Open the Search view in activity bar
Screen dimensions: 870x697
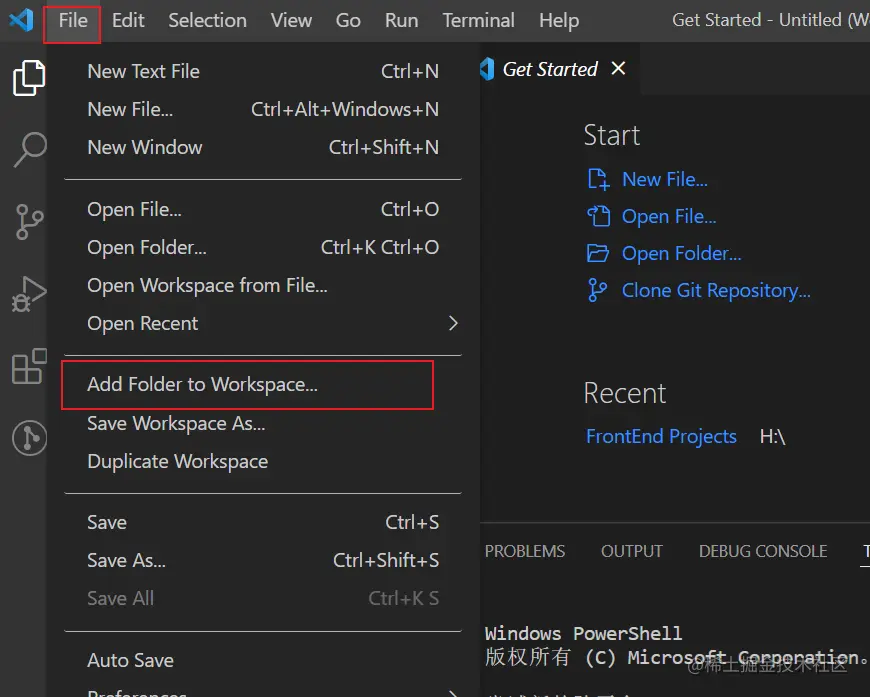pos(29,149)
